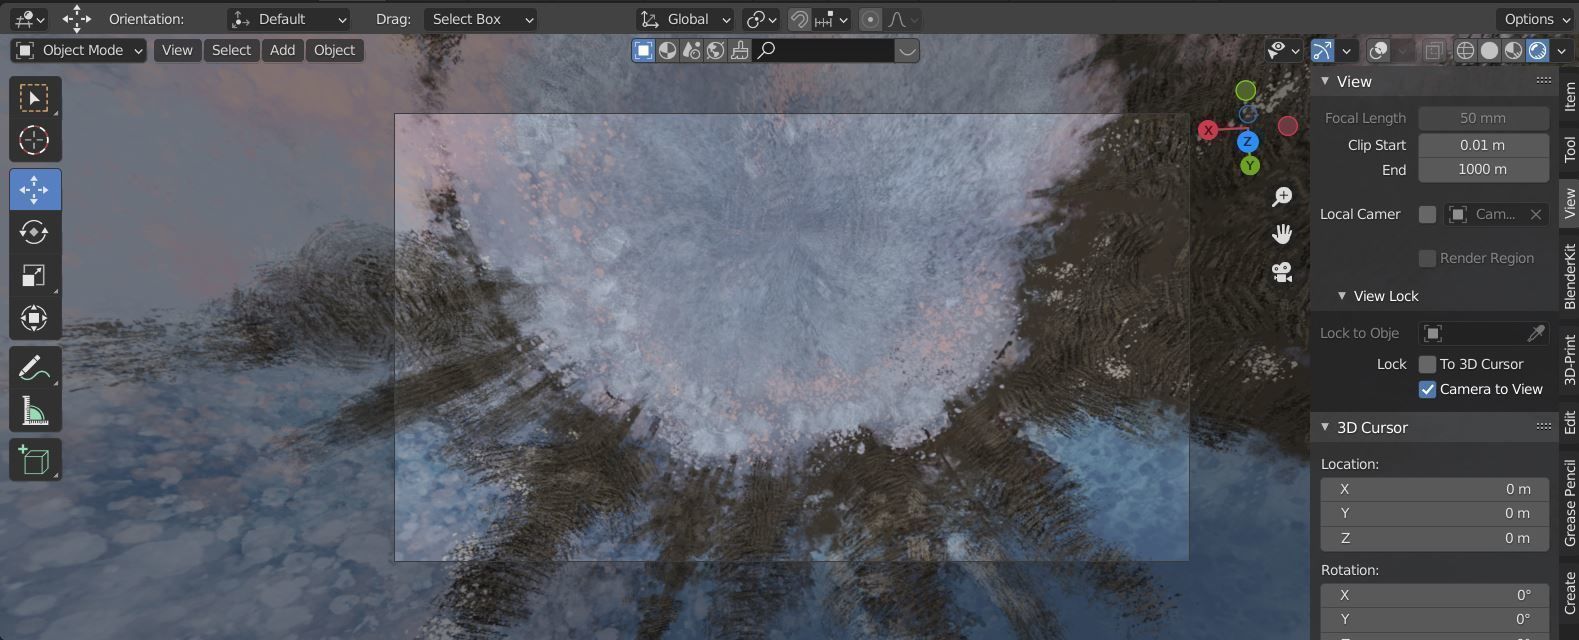The height and width of the screenshot is (640, 1579).
Task: Pick the Annotate pencil tool
Action: (x=34, y=368)
